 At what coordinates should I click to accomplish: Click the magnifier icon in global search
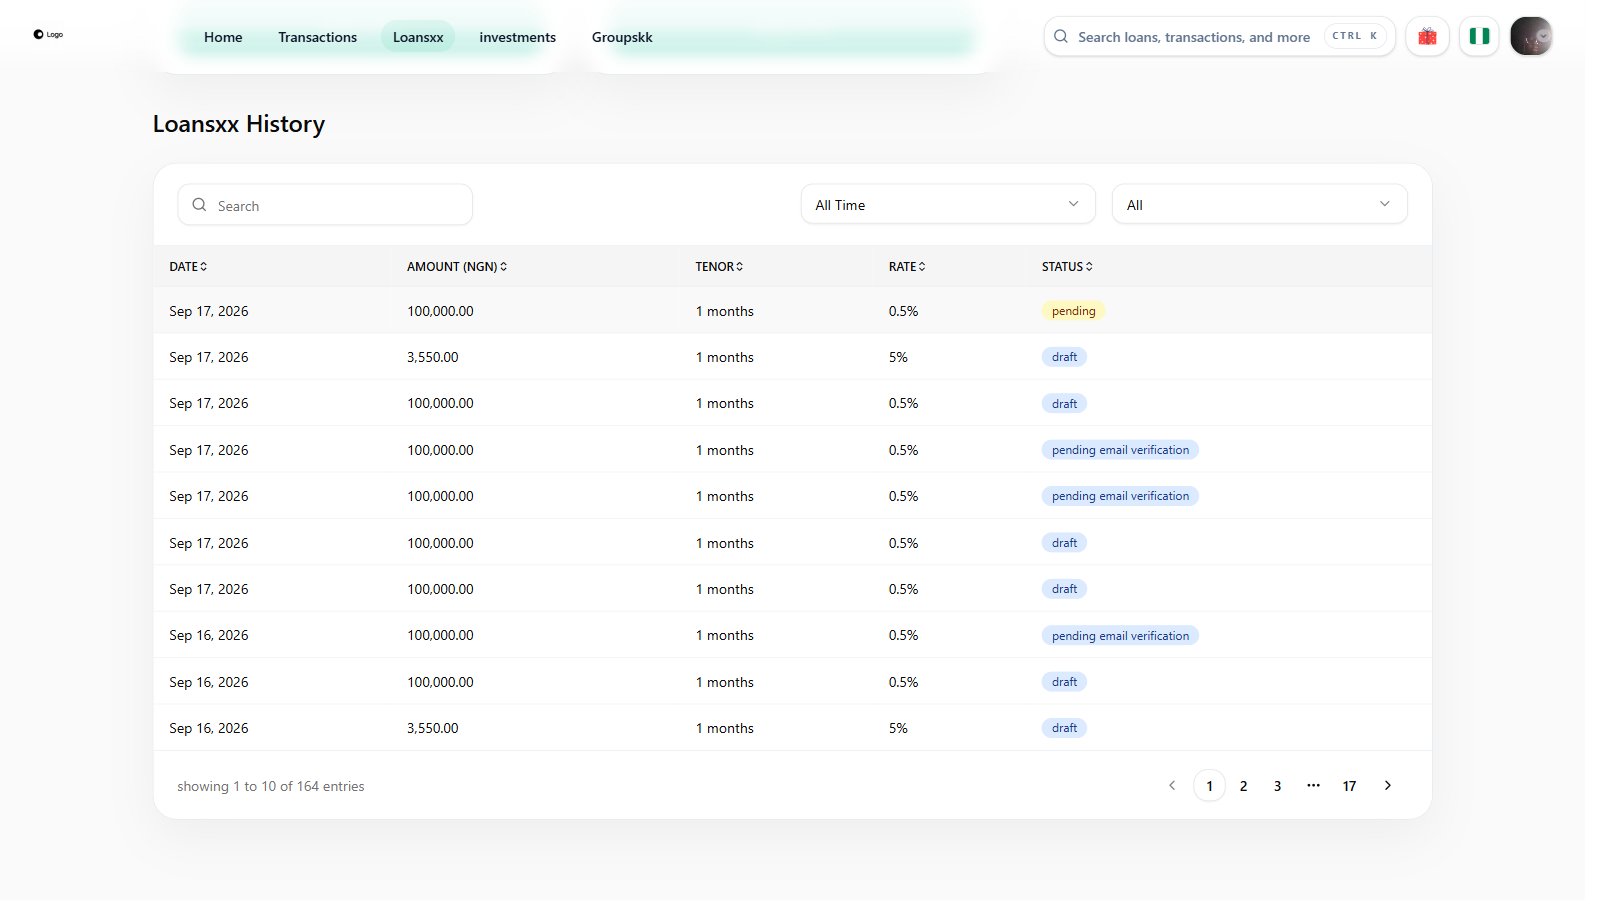coord(1061,36)
